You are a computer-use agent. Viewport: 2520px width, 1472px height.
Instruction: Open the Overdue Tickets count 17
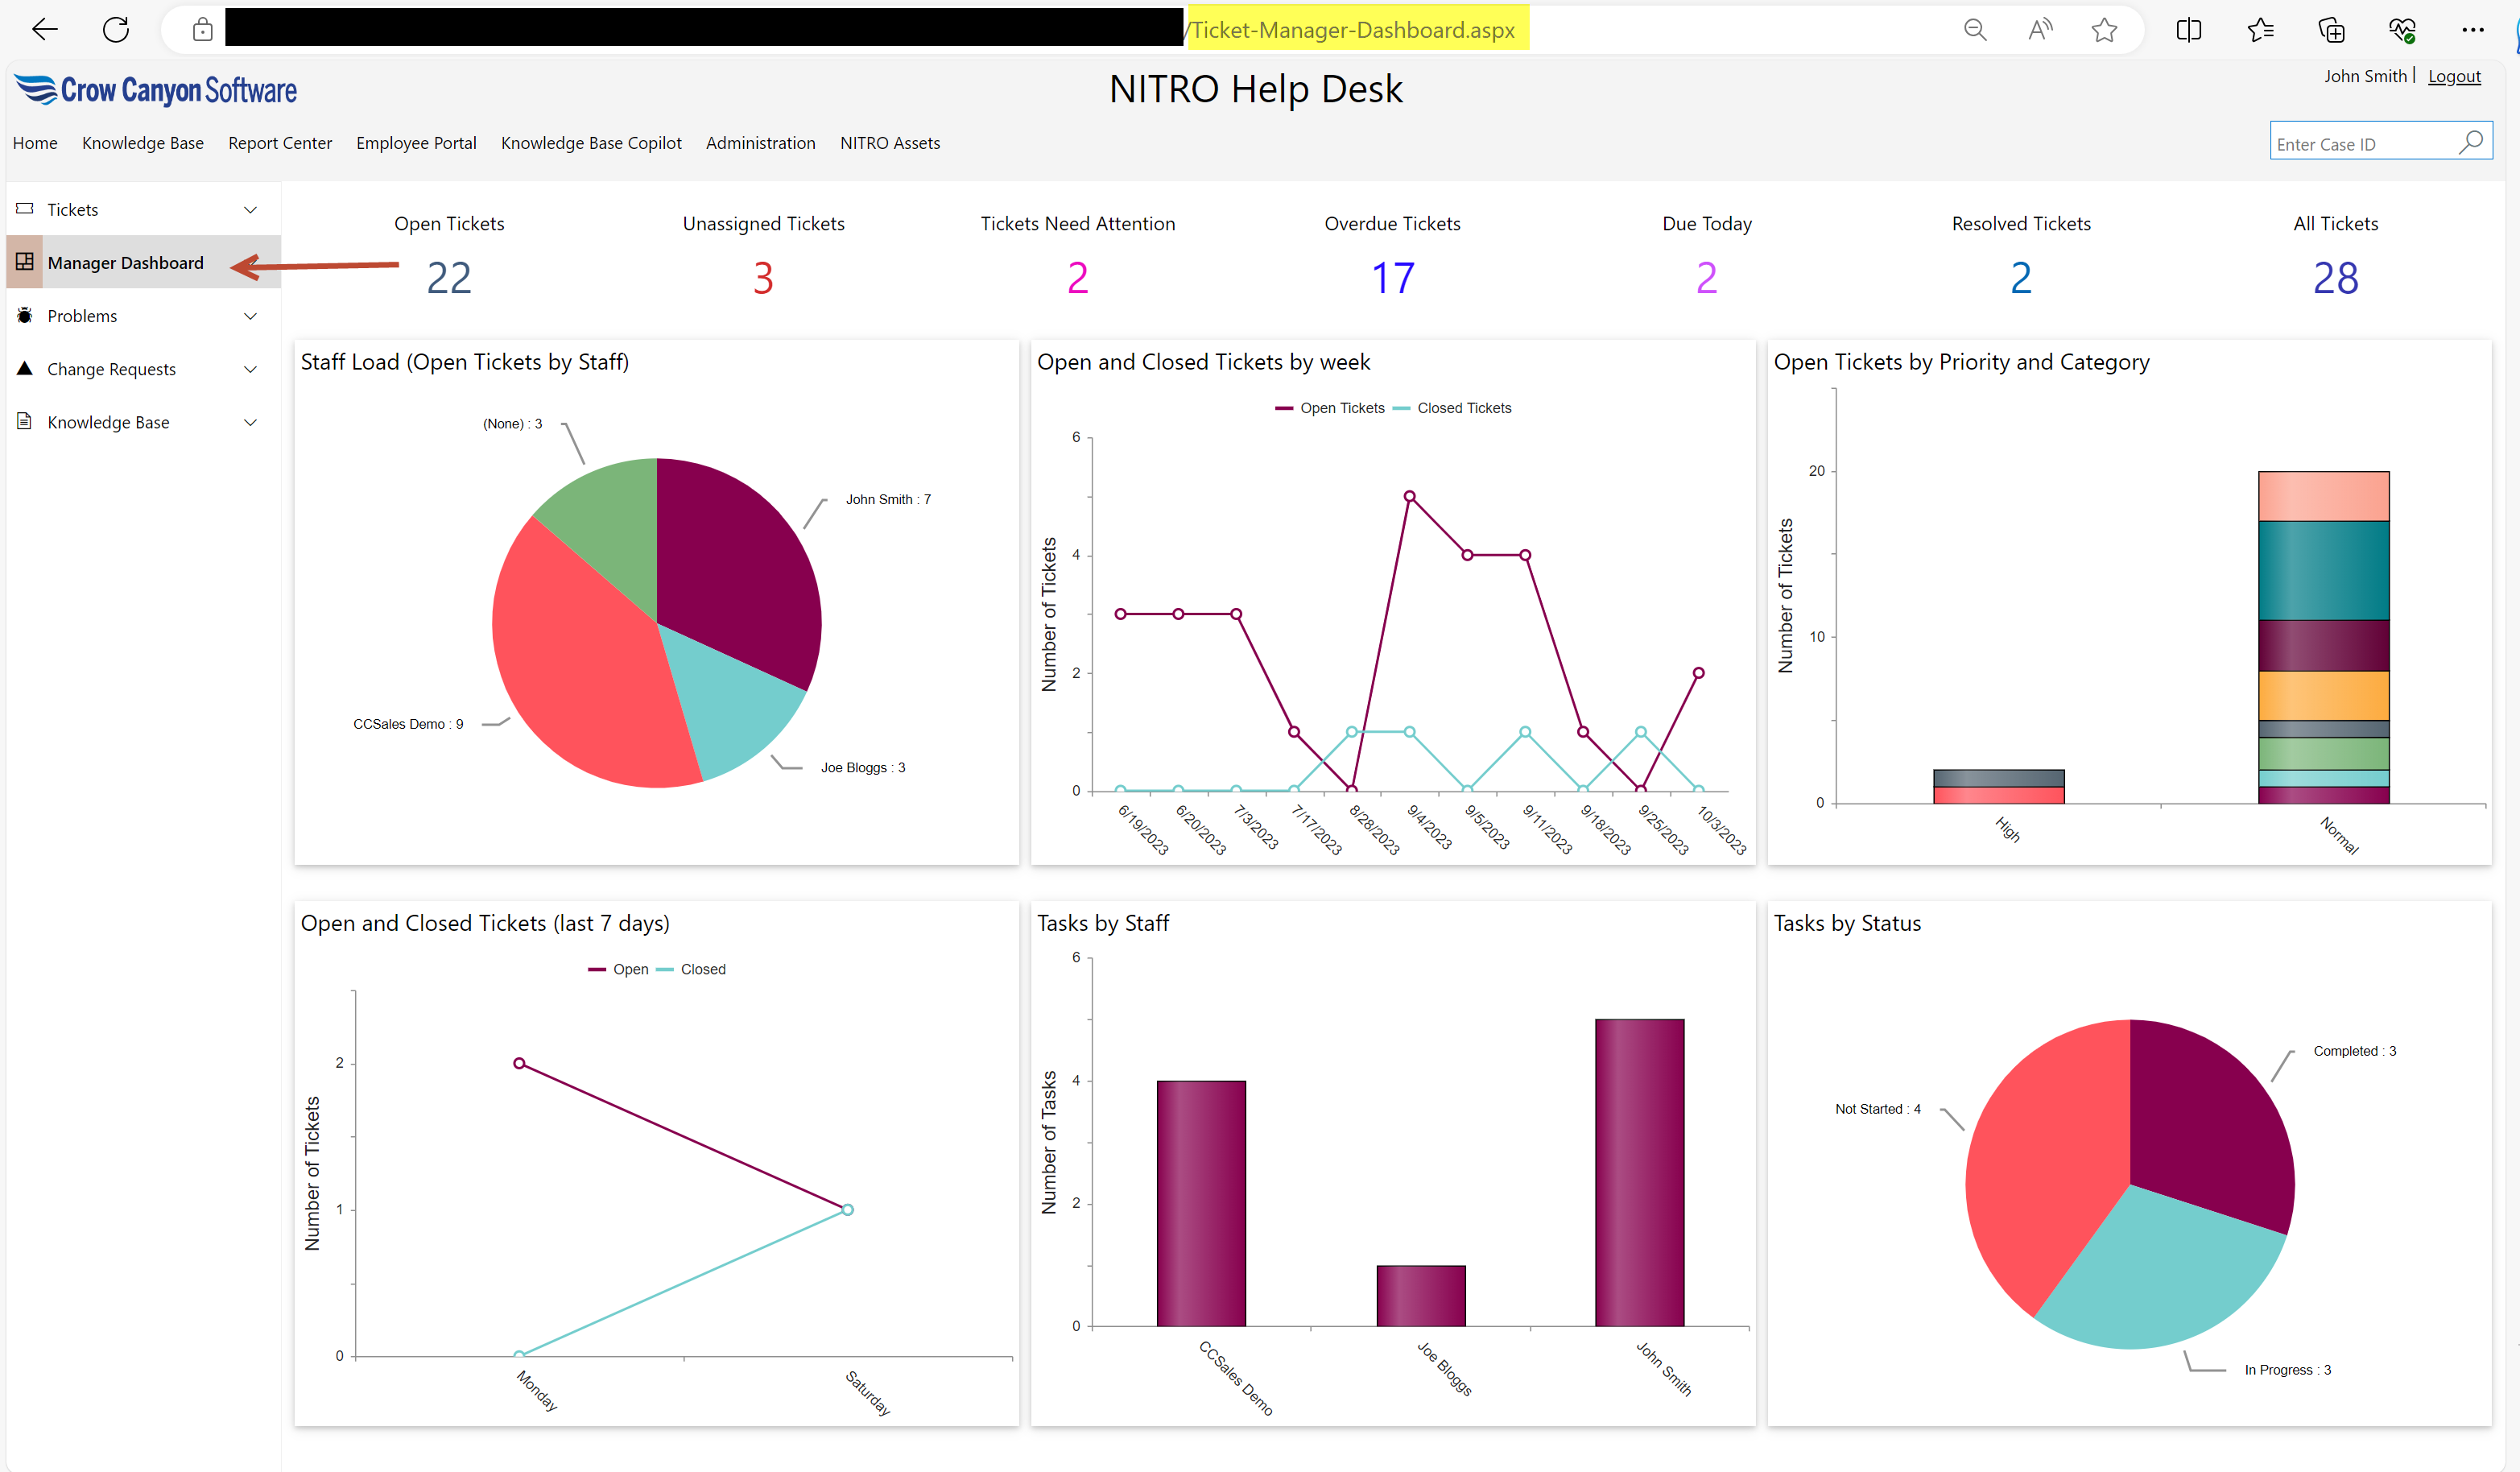pyautogui.click(x=1392, y=278)
